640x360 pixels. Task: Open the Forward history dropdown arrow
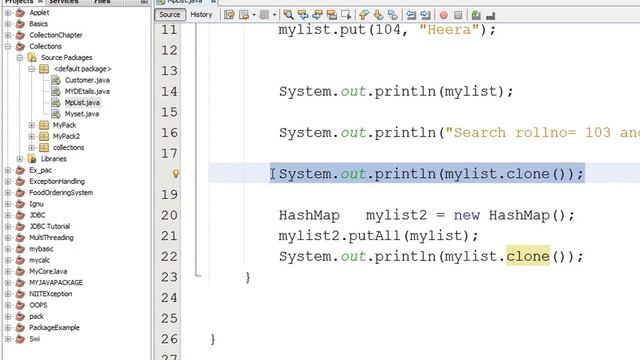[x=274, y=15]
